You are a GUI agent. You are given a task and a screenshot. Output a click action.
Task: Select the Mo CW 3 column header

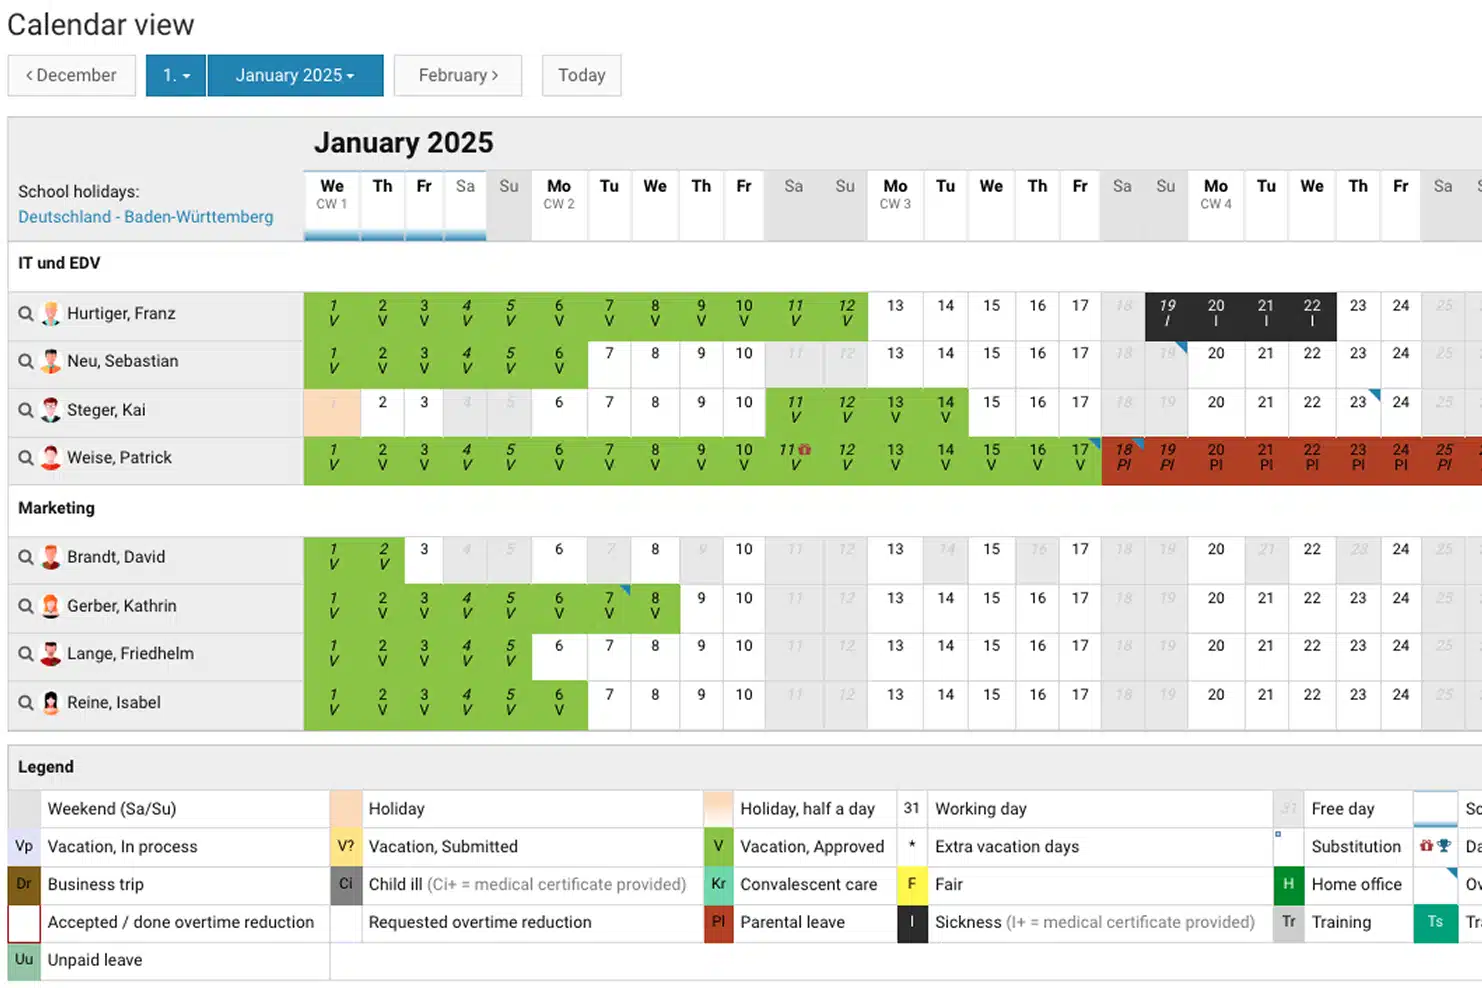click(x=895, y=194)
